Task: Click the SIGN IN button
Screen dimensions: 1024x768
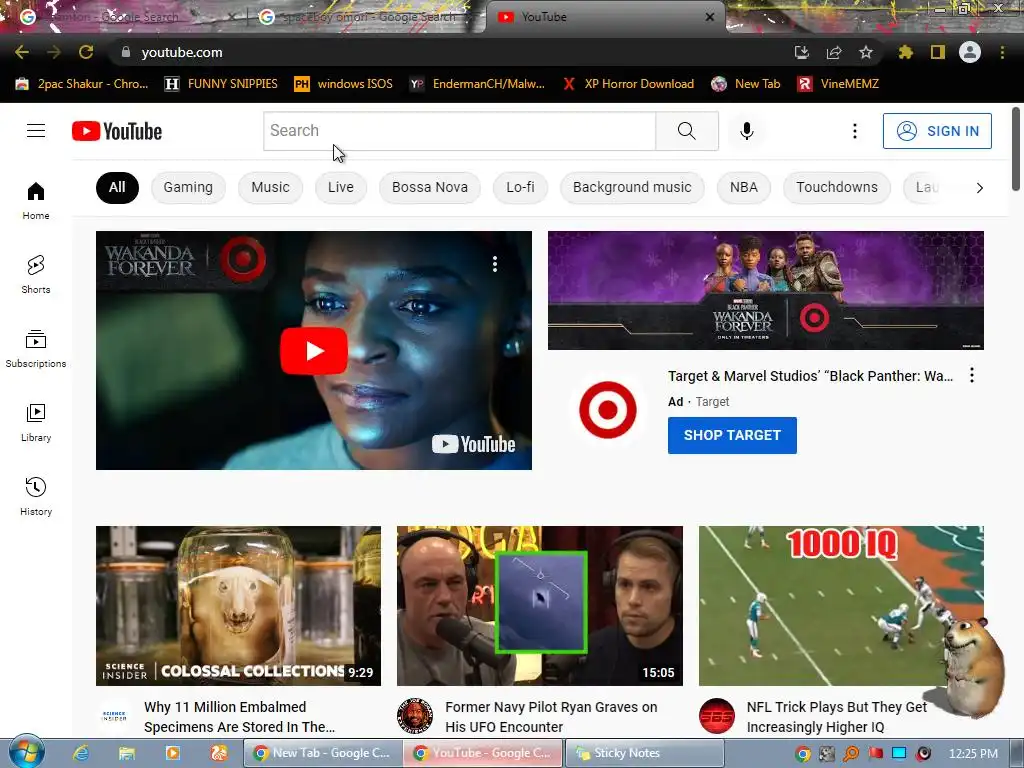Action: [x=937, y=131]
